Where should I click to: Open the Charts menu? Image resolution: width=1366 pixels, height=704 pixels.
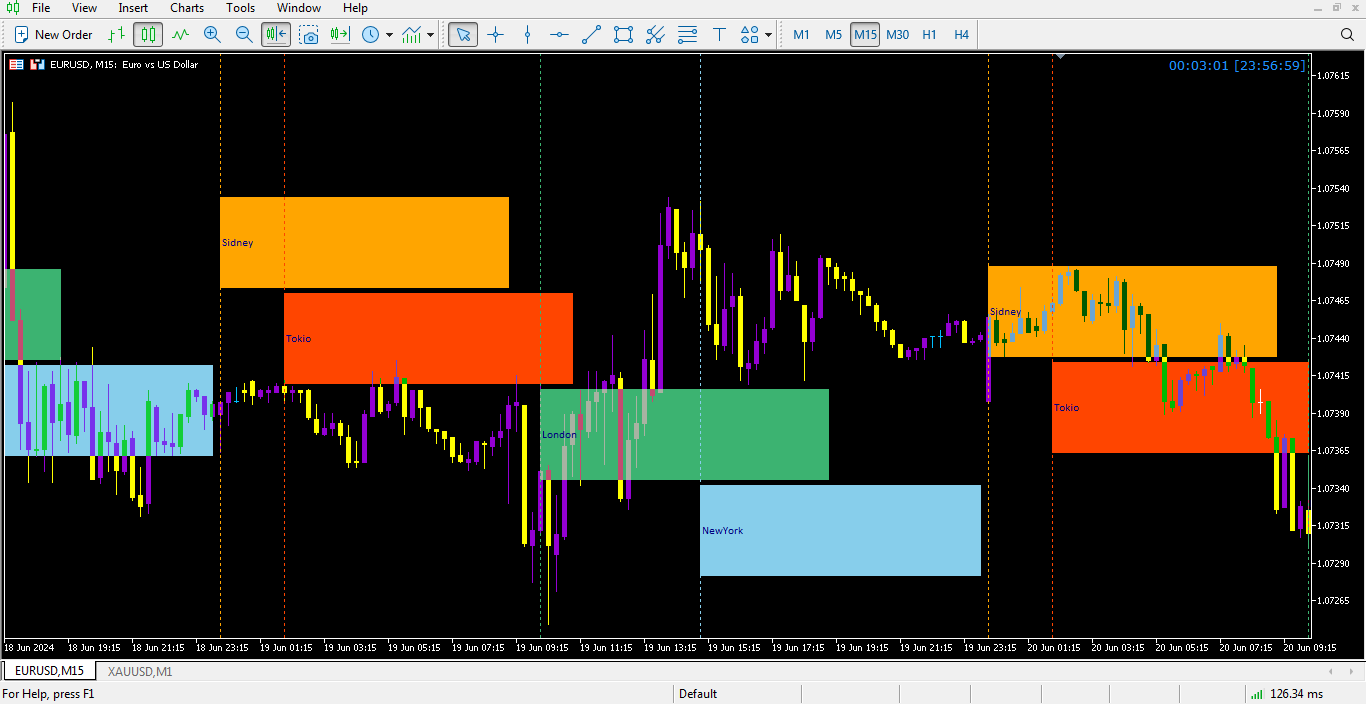pos(187,8)
